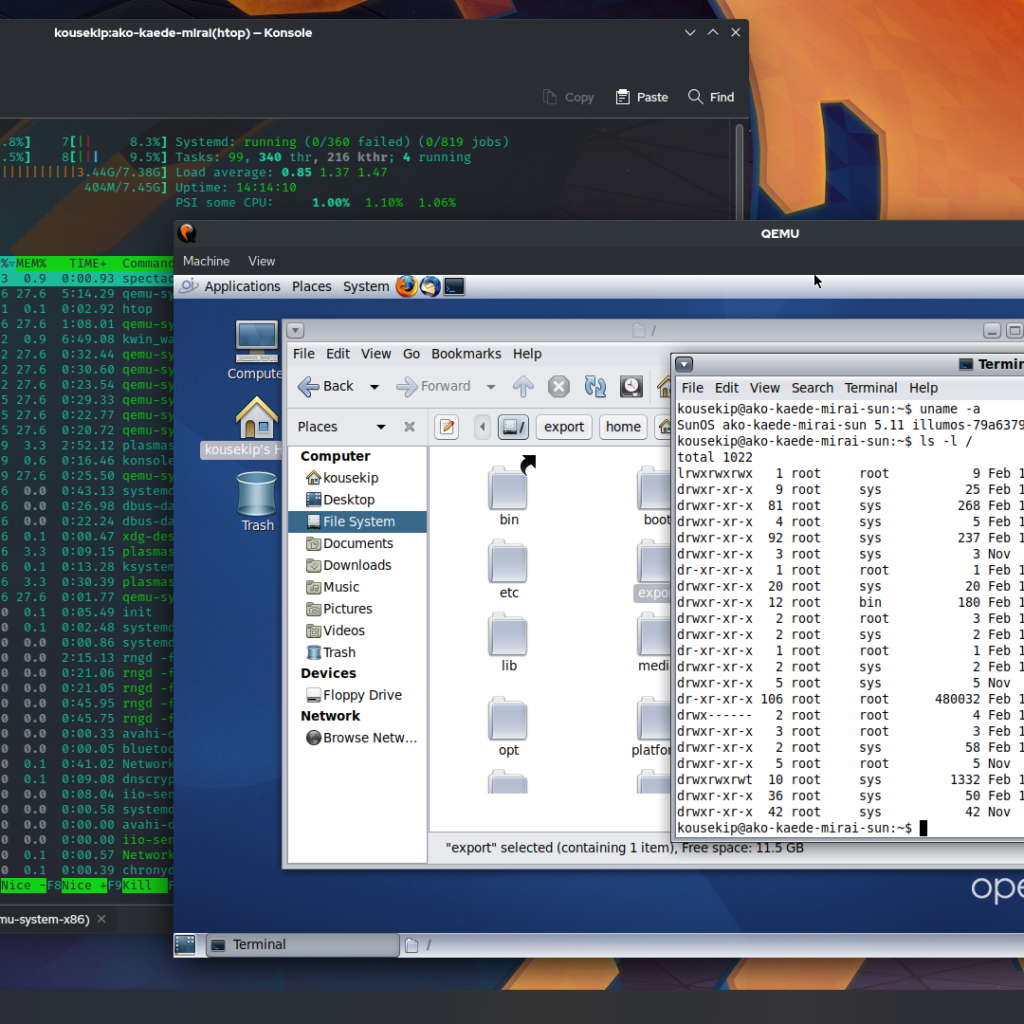Select Browse Network under Network
The image size is (1024, 1024).
tap(357, 738)
